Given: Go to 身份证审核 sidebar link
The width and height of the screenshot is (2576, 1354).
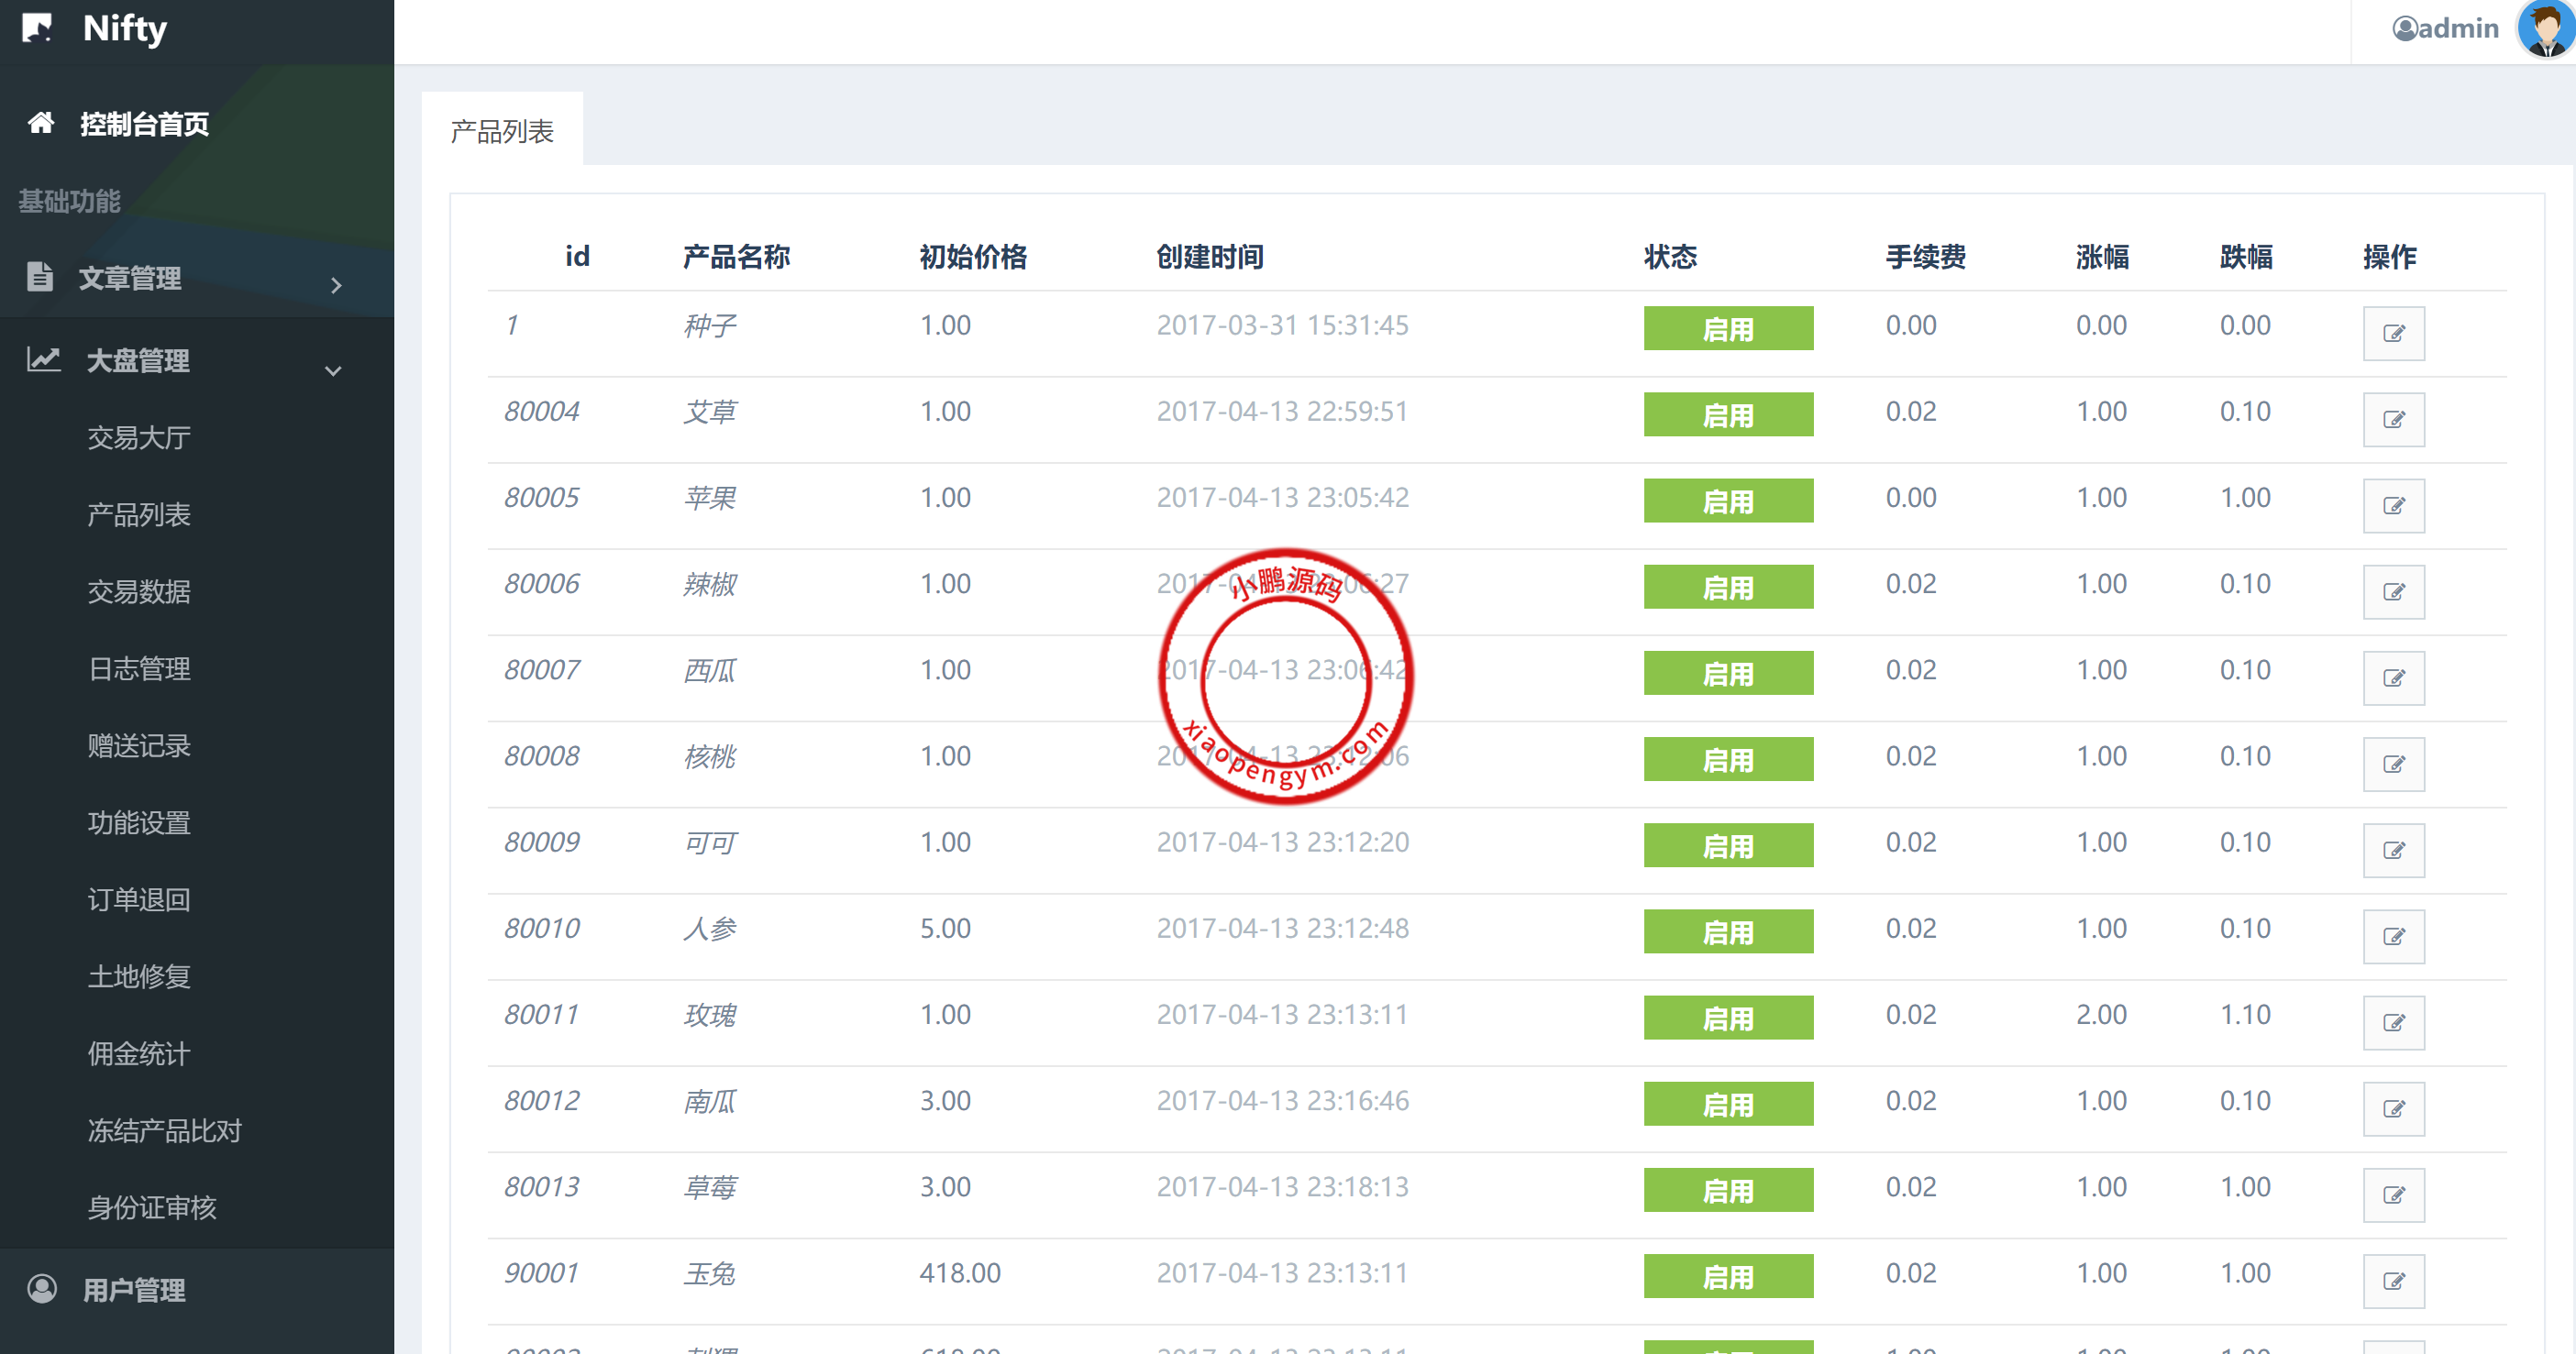Looking at the screenshot, I should [152, 1207].
